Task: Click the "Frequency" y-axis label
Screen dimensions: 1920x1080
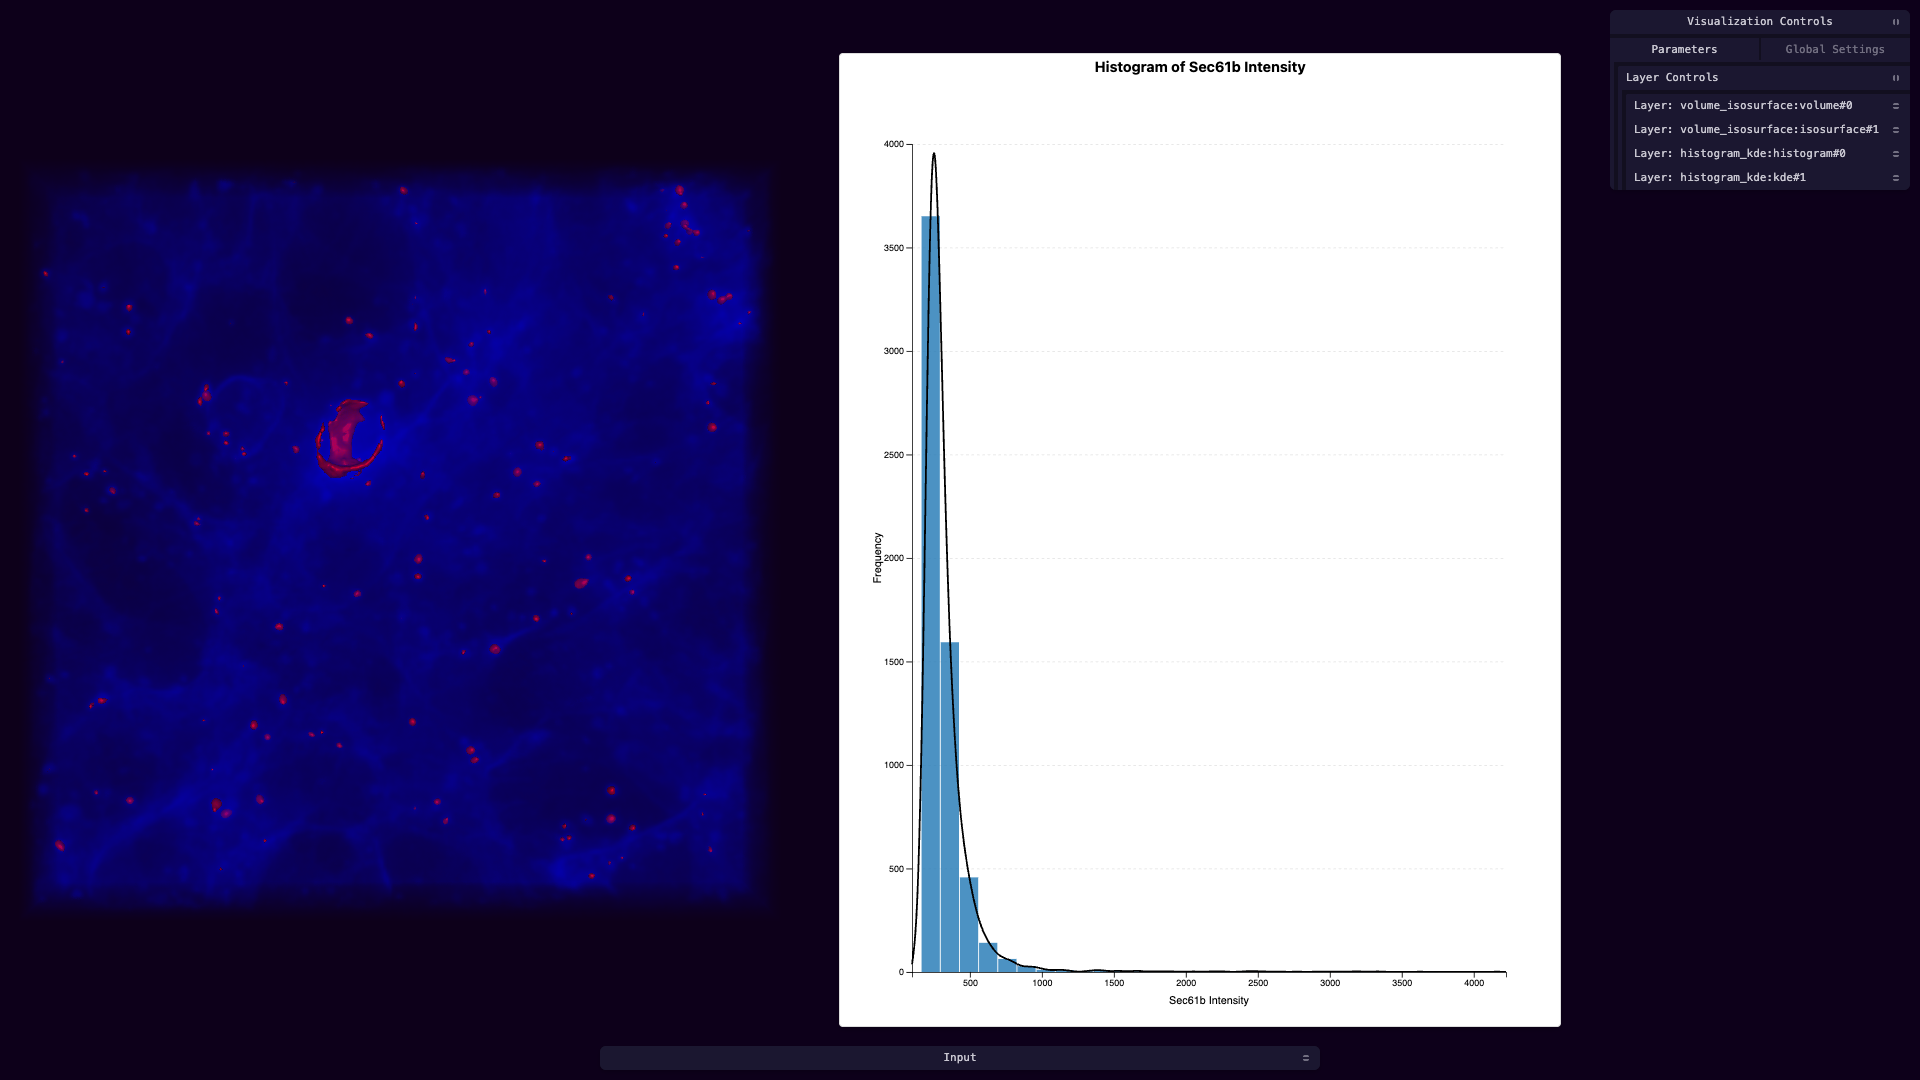Action: (x=877, y=558)
